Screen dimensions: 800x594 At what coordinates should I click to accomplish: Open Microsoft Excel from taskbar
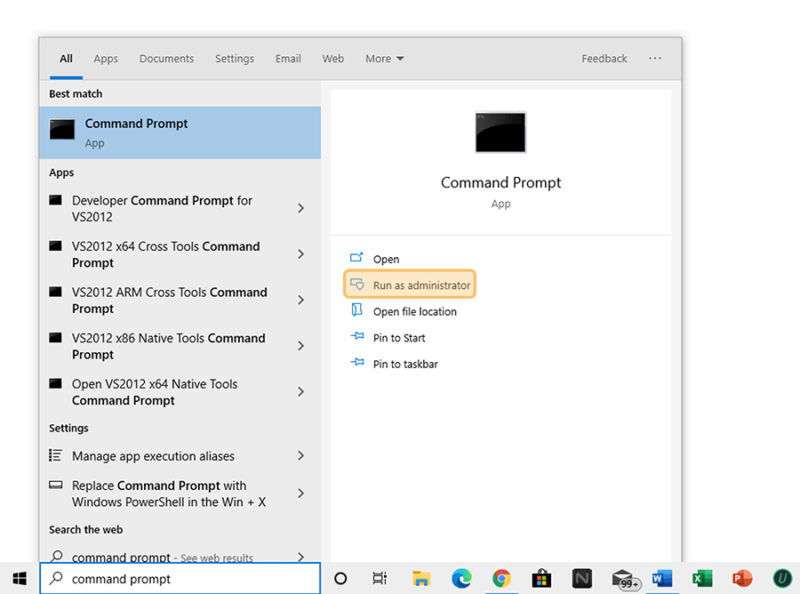coord(702,578)
